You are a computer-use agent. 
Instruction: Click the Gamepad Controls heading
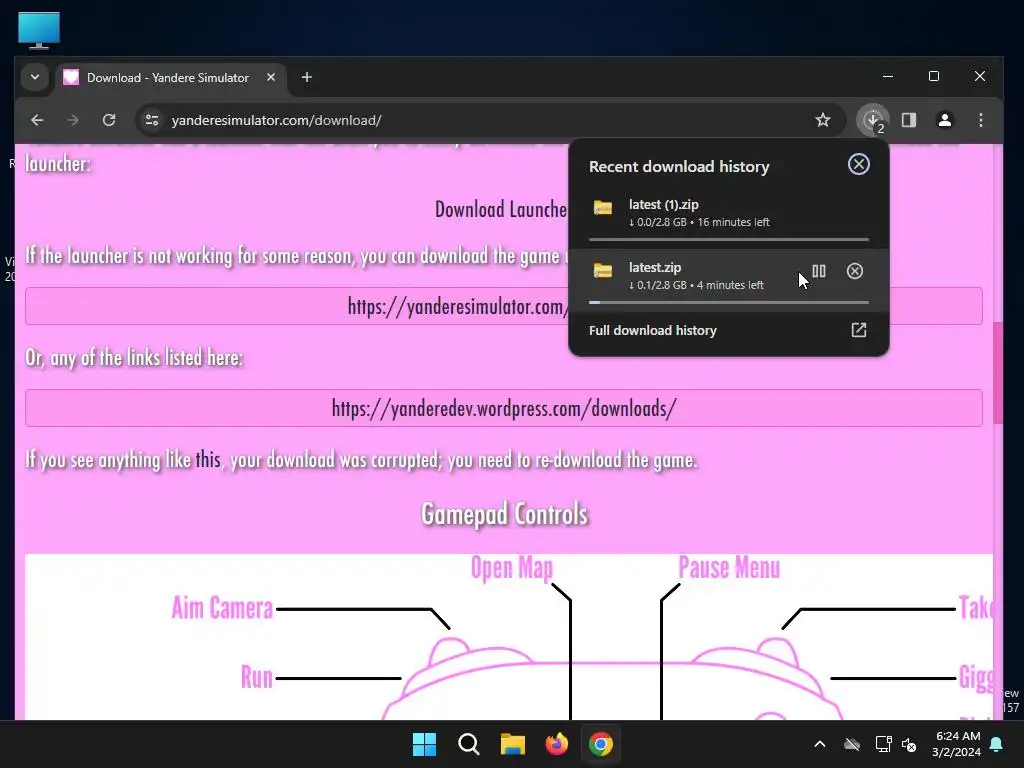pos(504,514)
